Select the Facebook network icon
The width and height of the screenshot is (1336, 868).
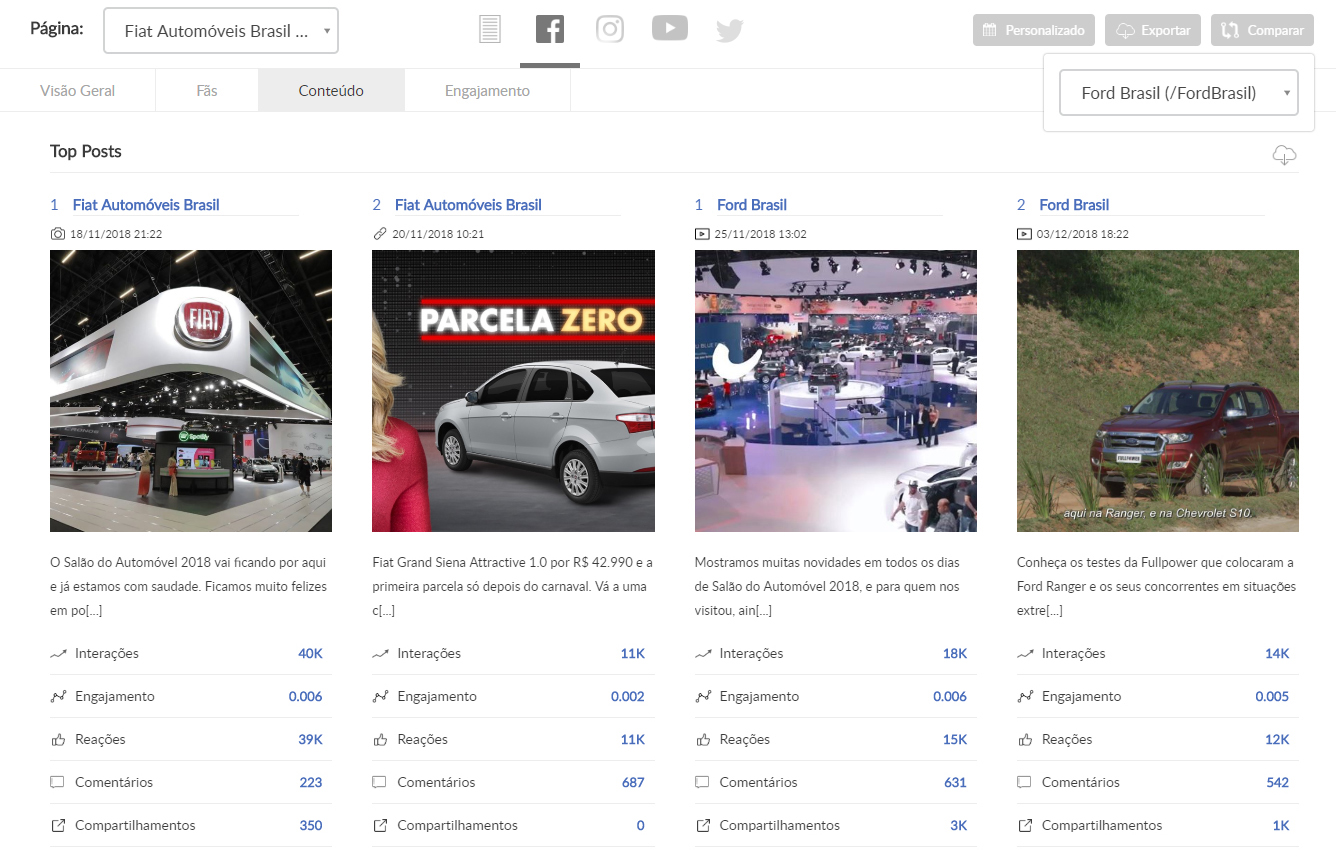(550, 30)
